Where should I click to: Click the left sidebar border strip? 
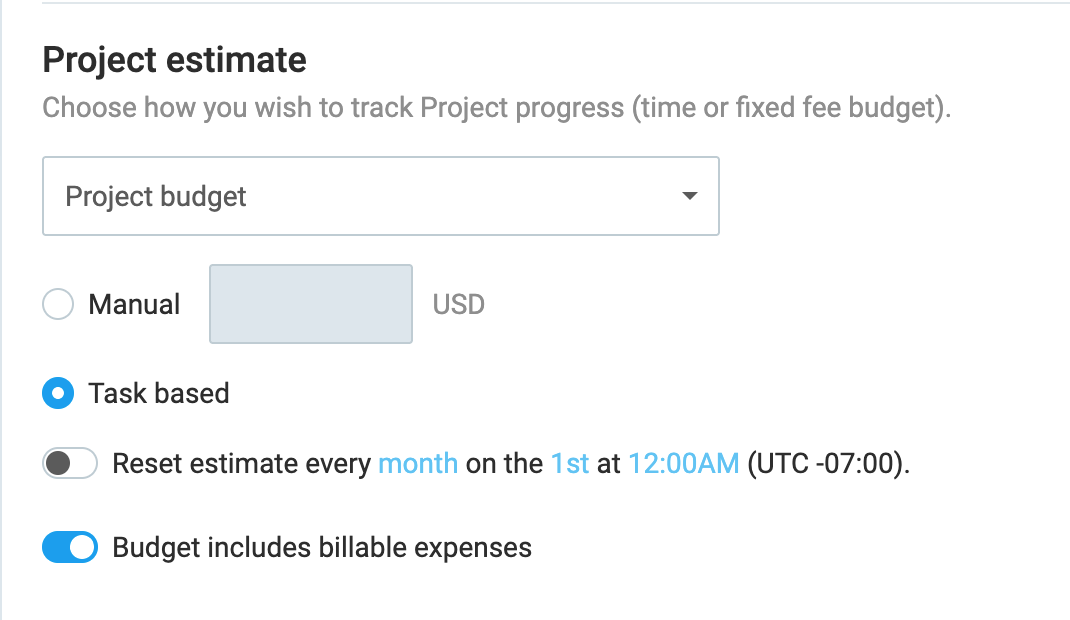point(2,310)
